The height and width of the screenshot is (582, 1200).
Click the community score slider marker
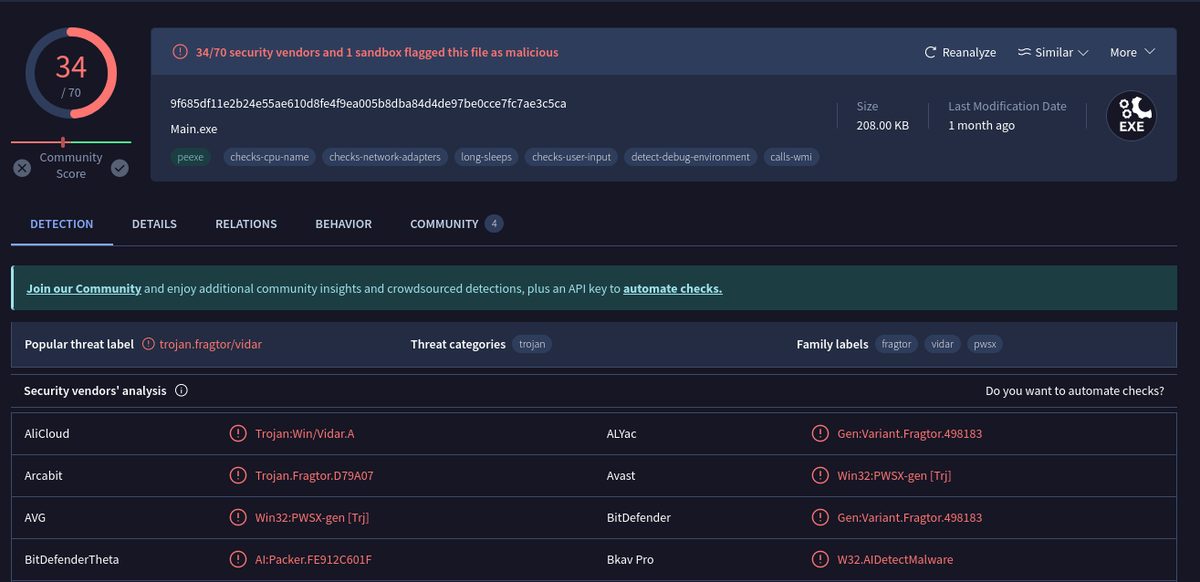coord(63,142)
